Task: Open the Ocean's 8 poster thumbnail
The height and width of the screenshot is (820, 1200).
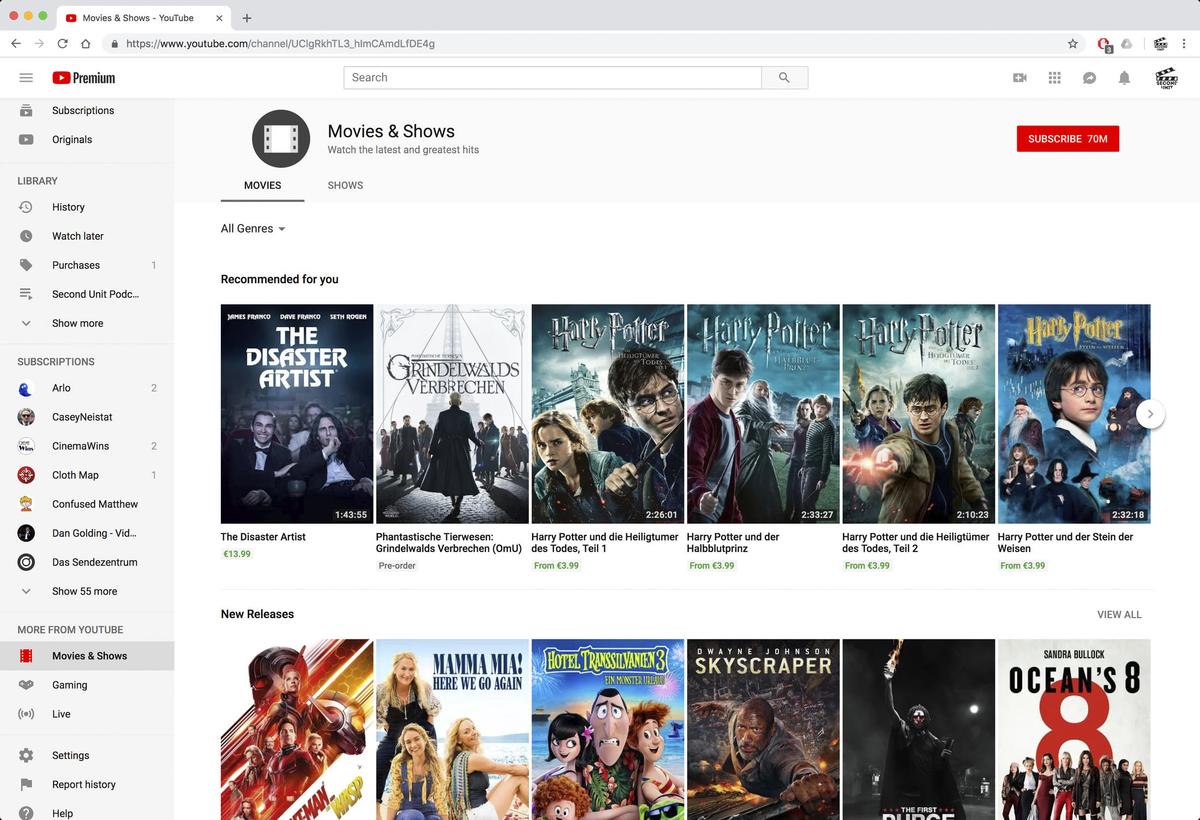Action: pyautogui.click(x=1074, y=730)
